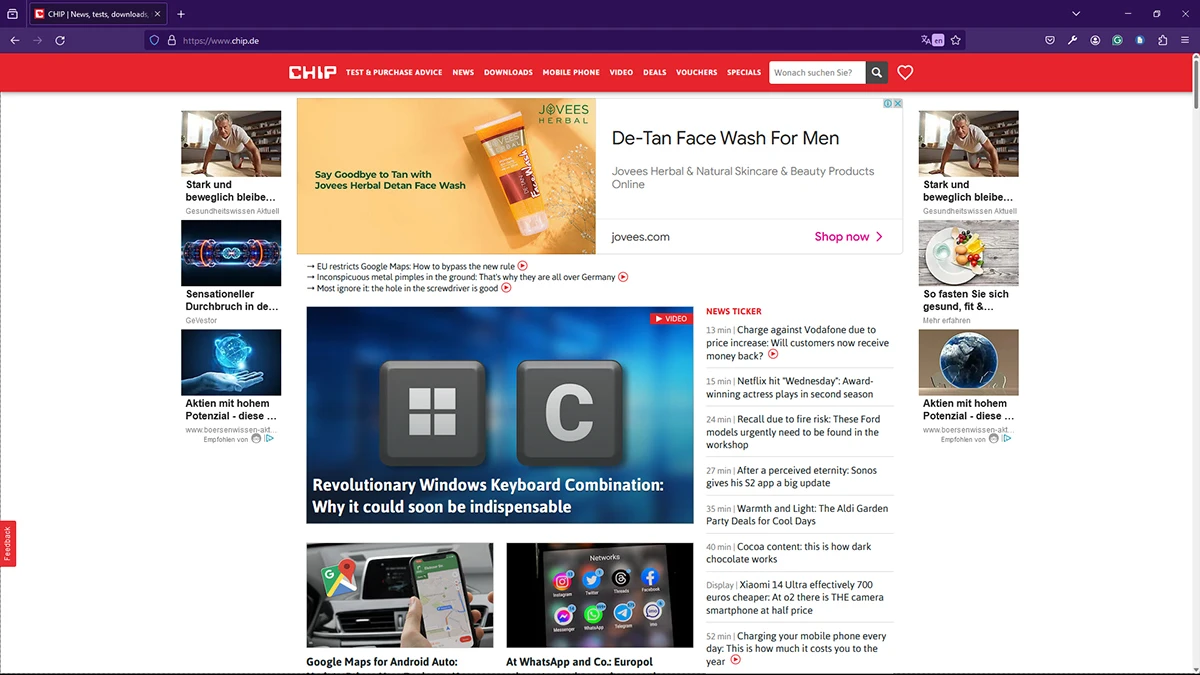Open the Firefox application menu
Image resolution: width=1200 pixels, height=675 pixels.
[x=1185, y=40]
